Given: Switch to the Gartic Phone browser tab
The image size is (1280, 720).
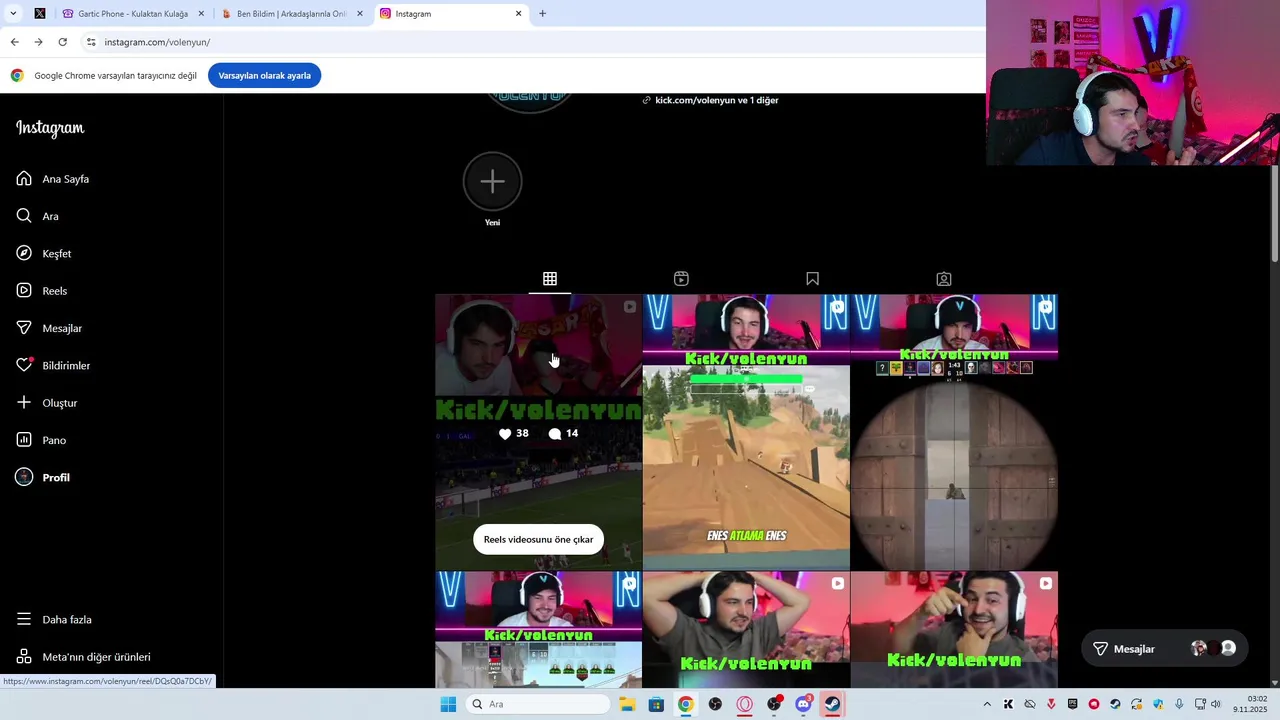Looking at the screenshot, I should tap(133, 14).
